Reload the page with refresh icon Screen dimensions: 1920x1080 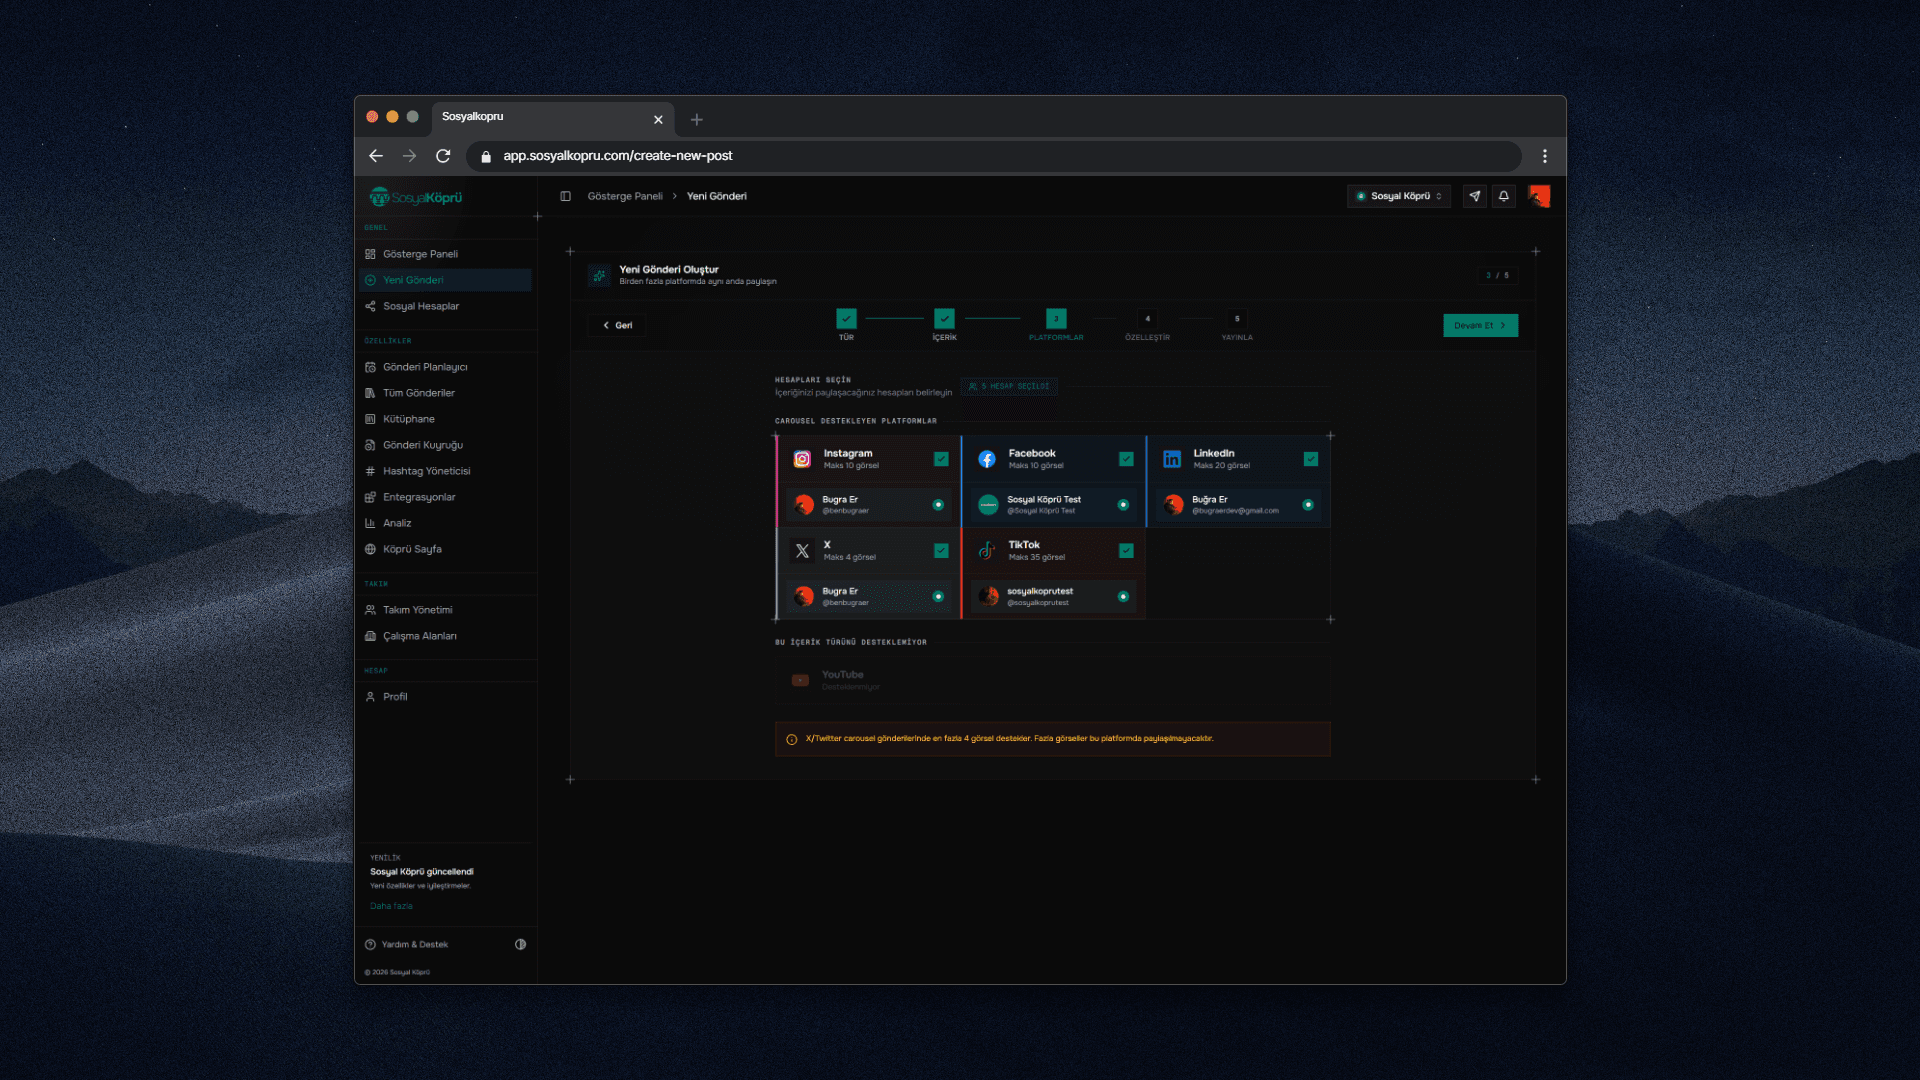pyautogui.click(x=443, y=156)
